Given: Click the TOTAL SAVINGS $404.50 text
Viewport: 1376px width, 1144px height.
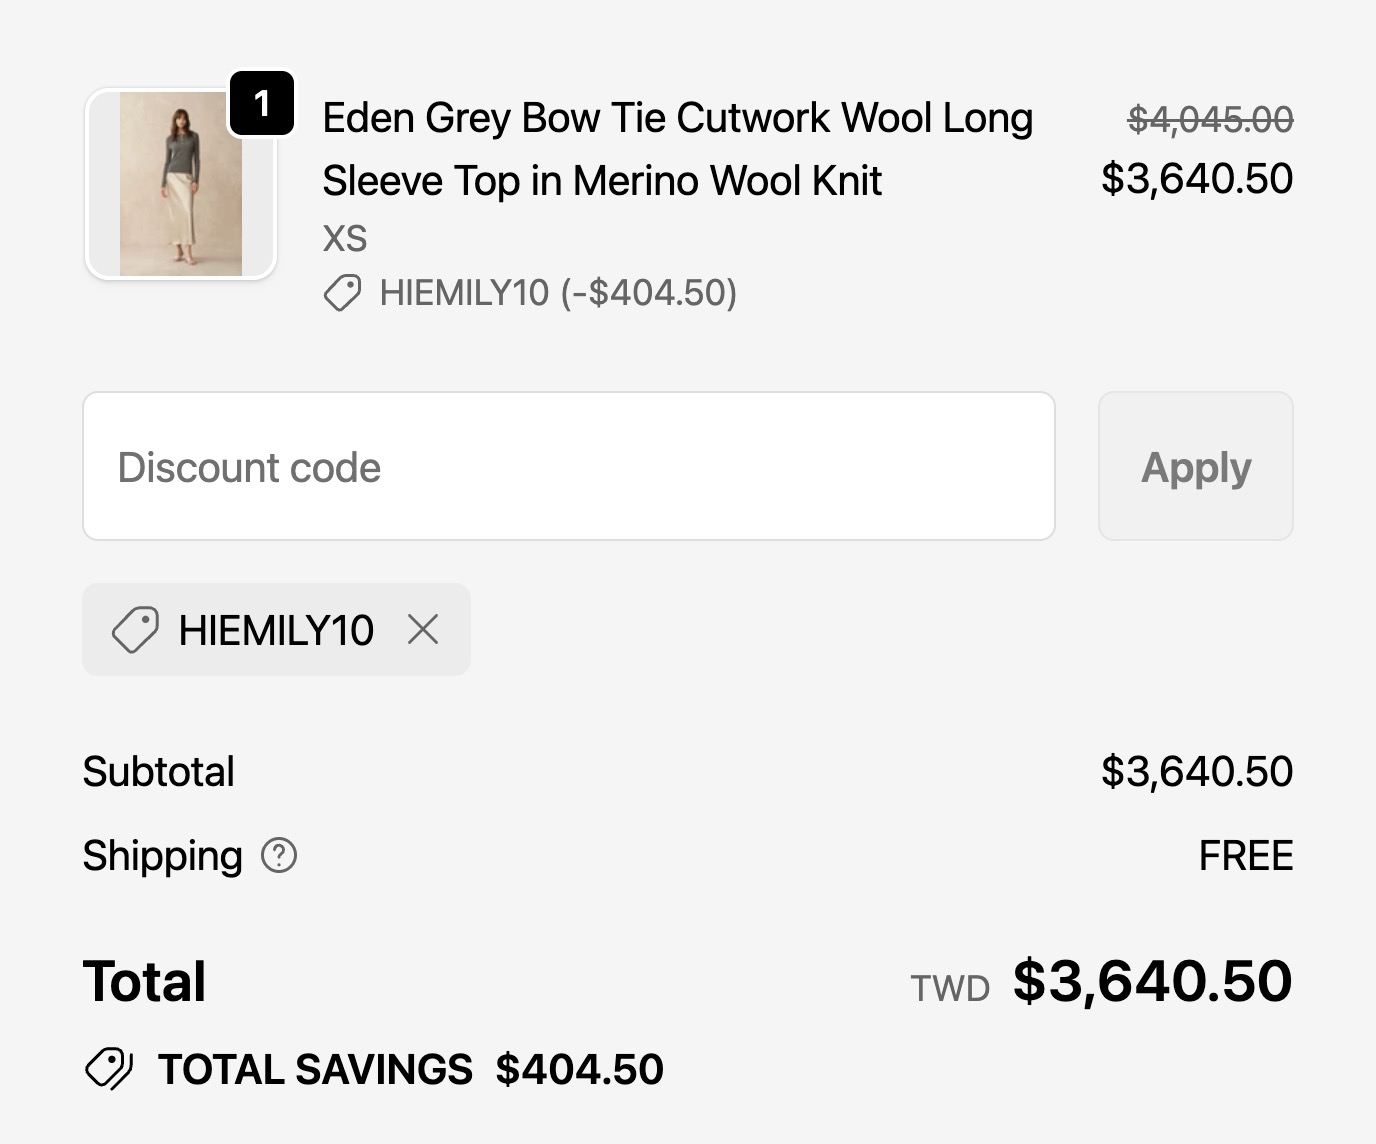Looking at the screenshot, I should click(410, 1069).
